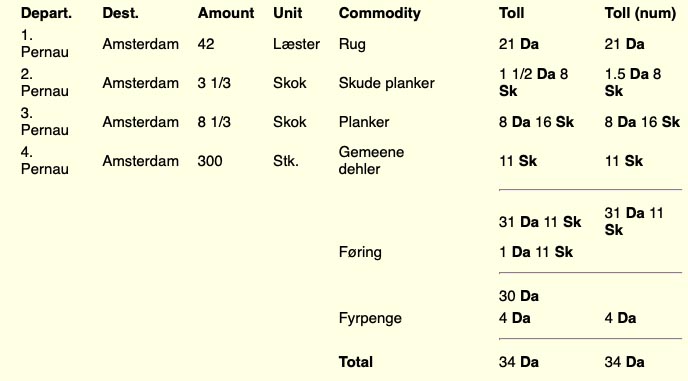Screen dimensions: 688x381
Task: Click the Toll column header
Action: click(511, 13)
